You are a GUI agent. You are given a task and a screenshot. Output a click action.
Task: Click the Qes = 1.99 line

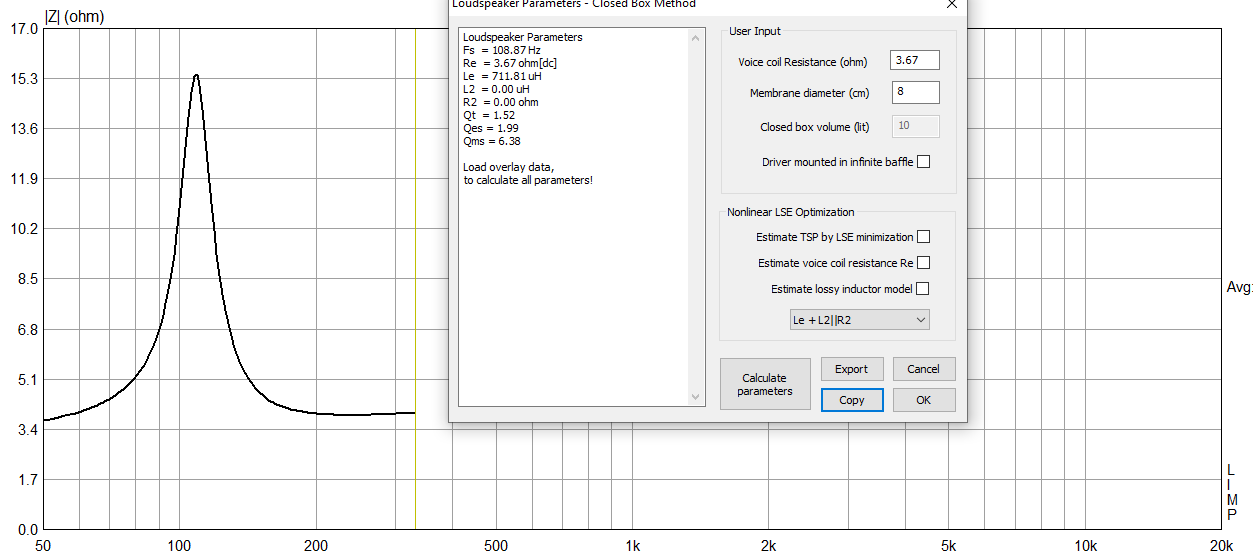(x=491, y=128)
